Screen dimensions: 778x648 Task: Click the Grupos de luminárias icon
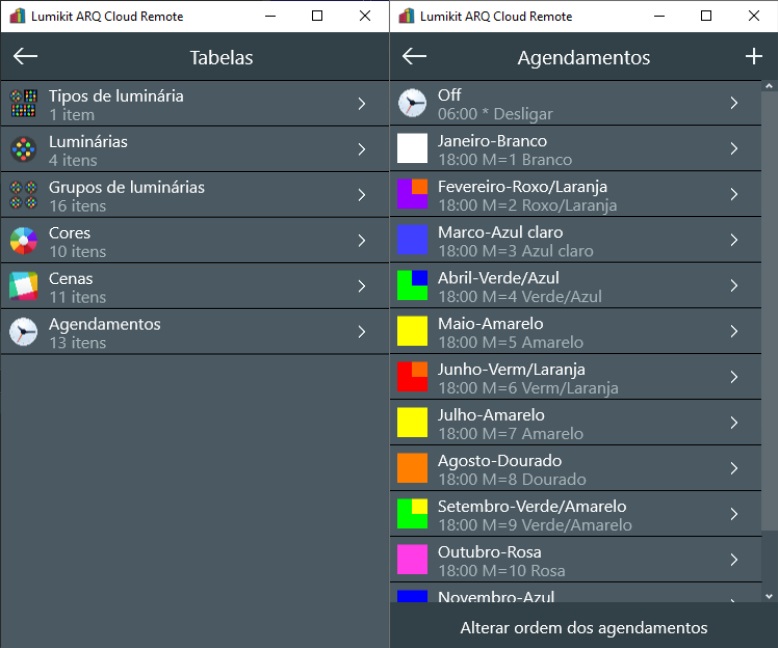tap(23, 195)
